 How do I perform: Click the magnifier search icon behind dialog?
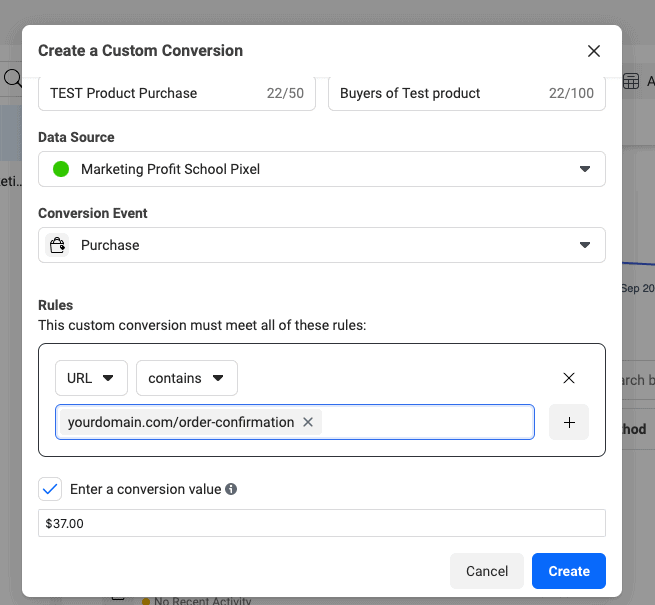12,79
